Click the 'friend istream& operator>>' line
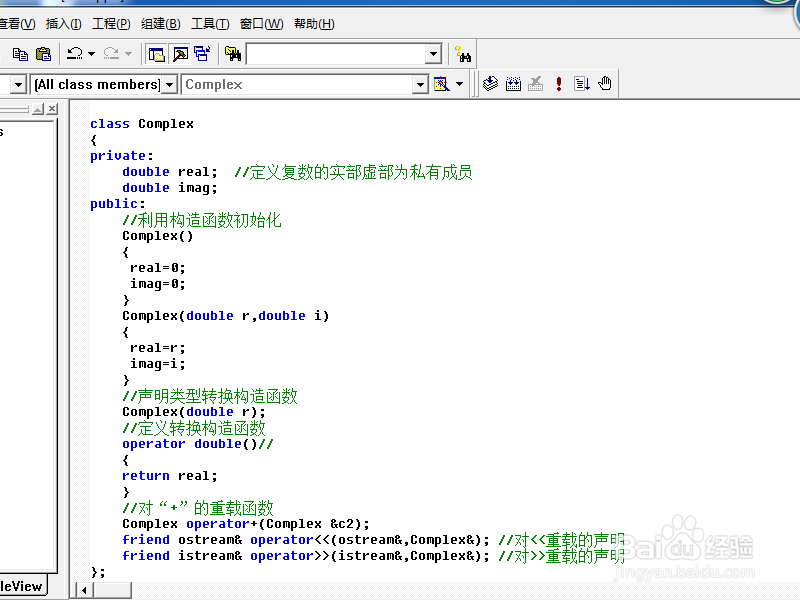Image resolution: width=800 pixels, height=600 pixels. [x=306, y=556]
